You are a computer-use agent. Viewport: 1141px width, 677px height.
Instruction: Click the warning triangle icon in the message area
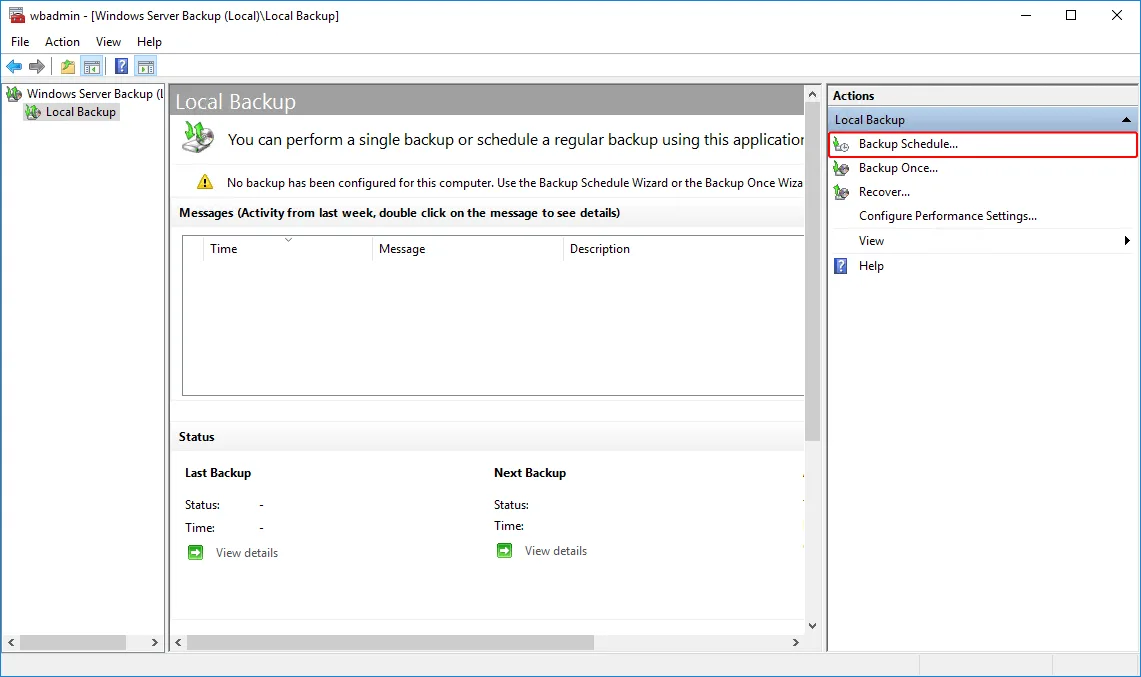205,182
